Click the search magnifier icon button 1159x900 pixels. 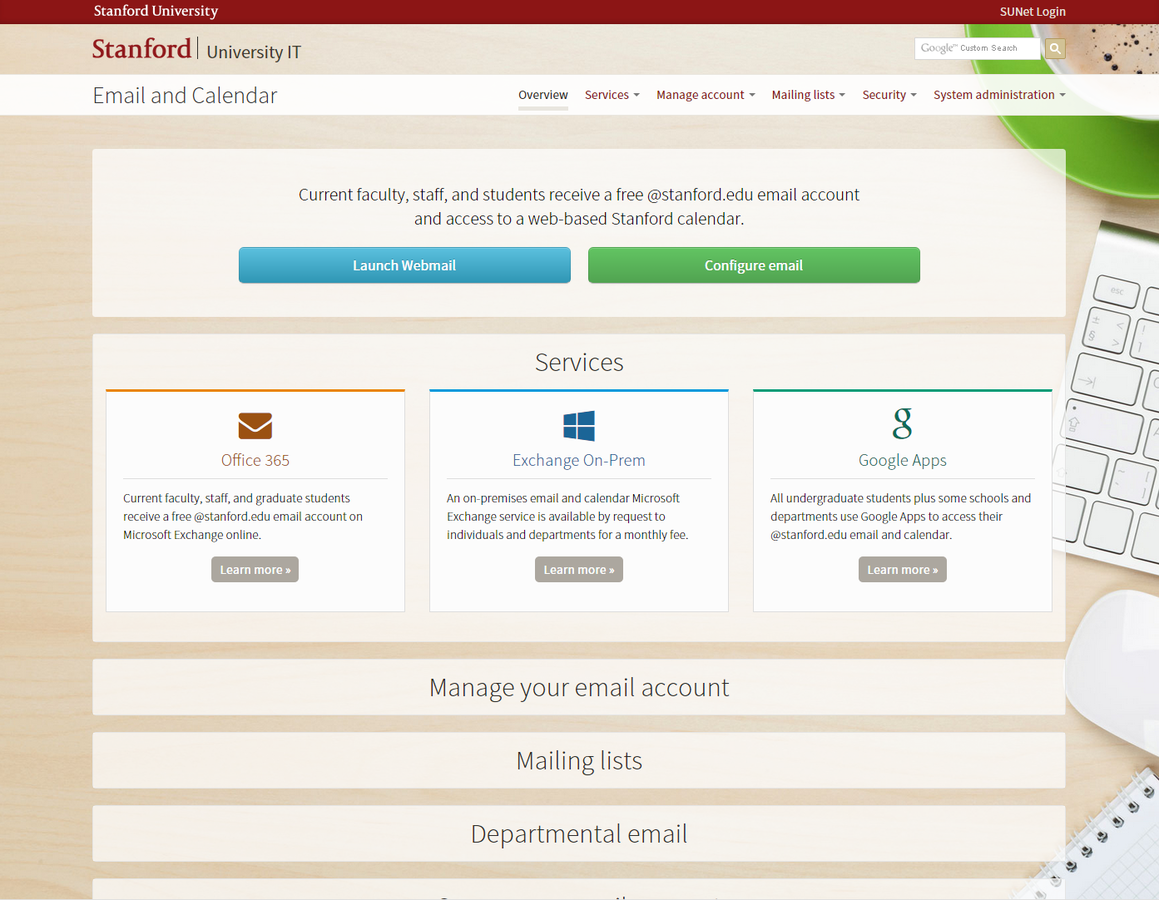tap(1055, 48)
